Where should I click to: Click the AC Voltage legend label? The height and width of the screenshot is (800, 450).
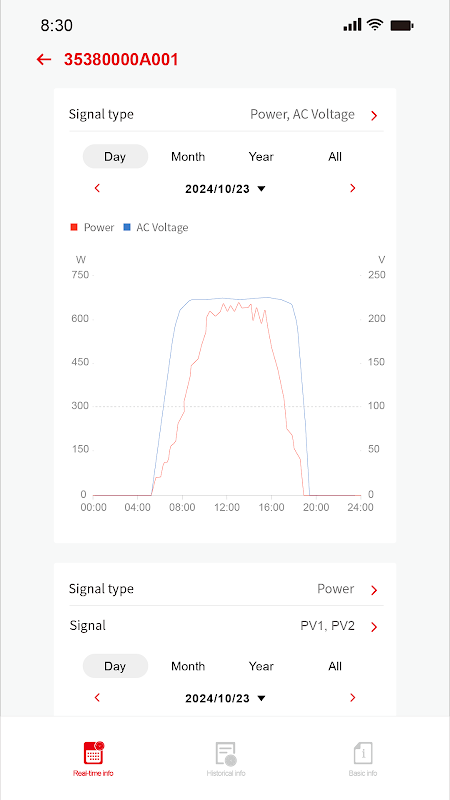pyautogui.click(x=162, y=228)
